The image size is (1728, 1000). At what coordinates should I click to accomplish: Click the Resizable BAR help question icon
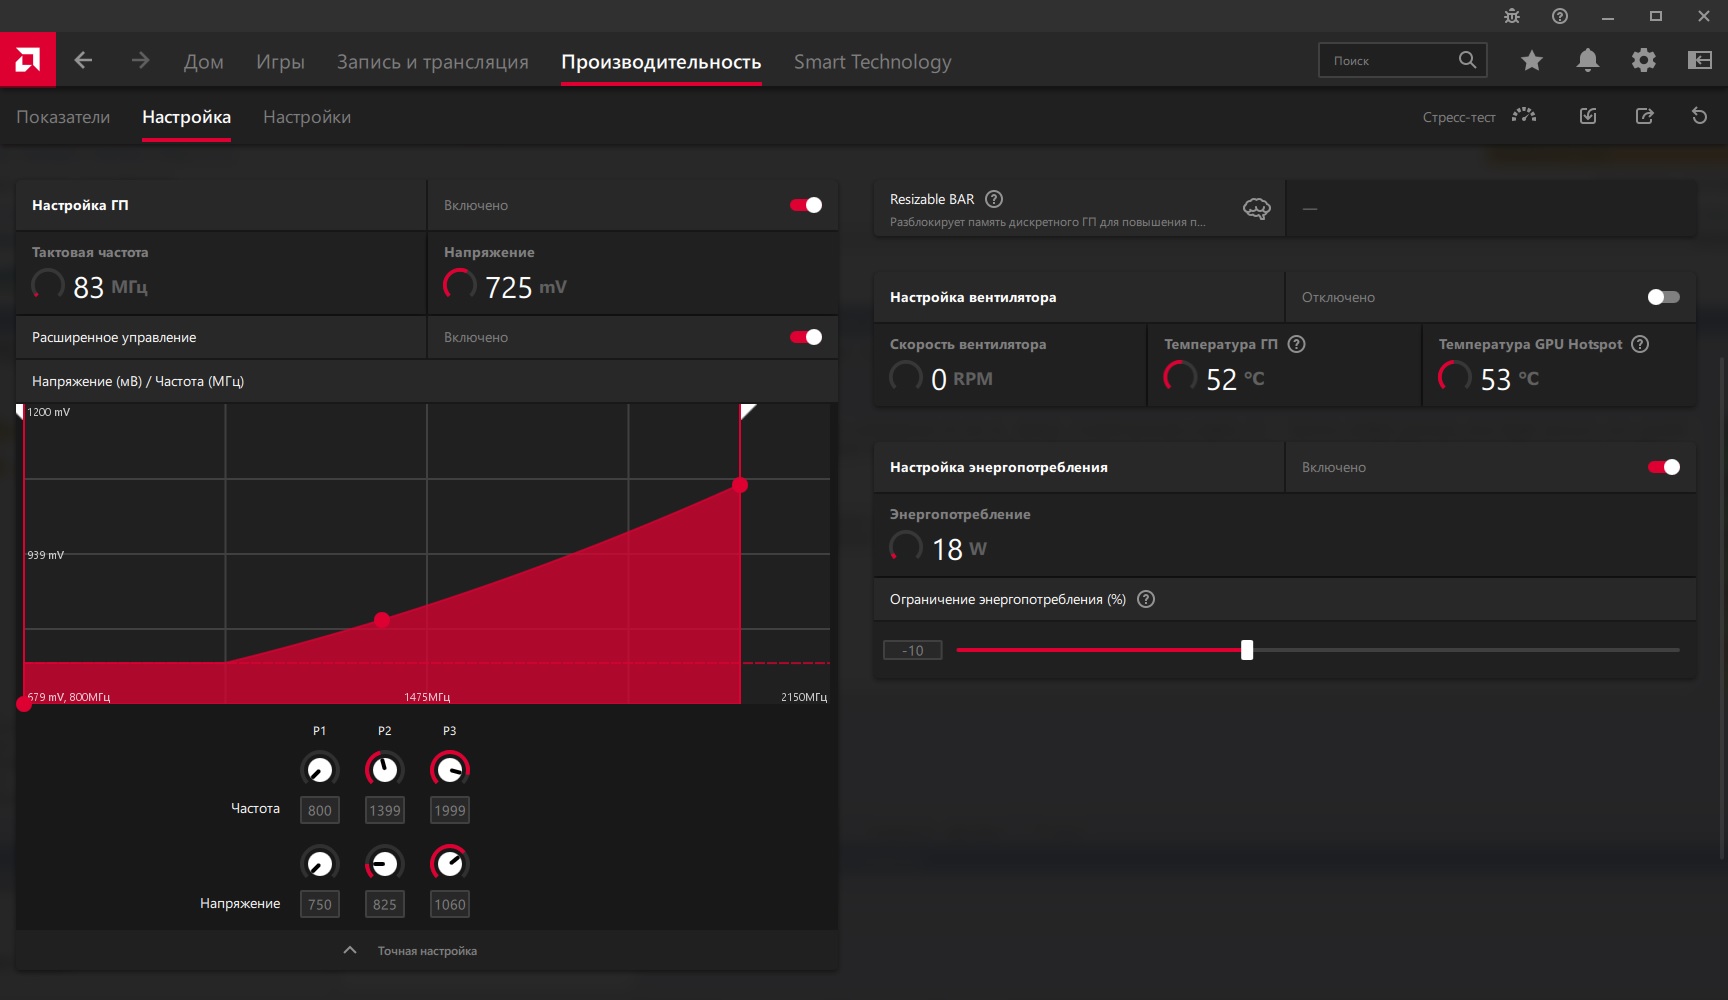click(994, 199)
